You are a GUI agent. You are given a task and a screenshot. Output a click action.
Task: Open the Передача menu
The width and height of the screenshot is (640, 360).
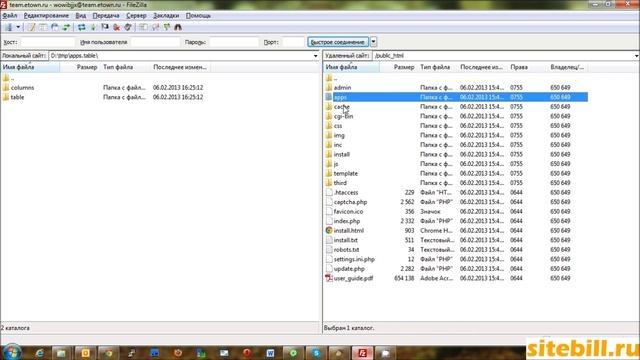[x=106, y=16]
